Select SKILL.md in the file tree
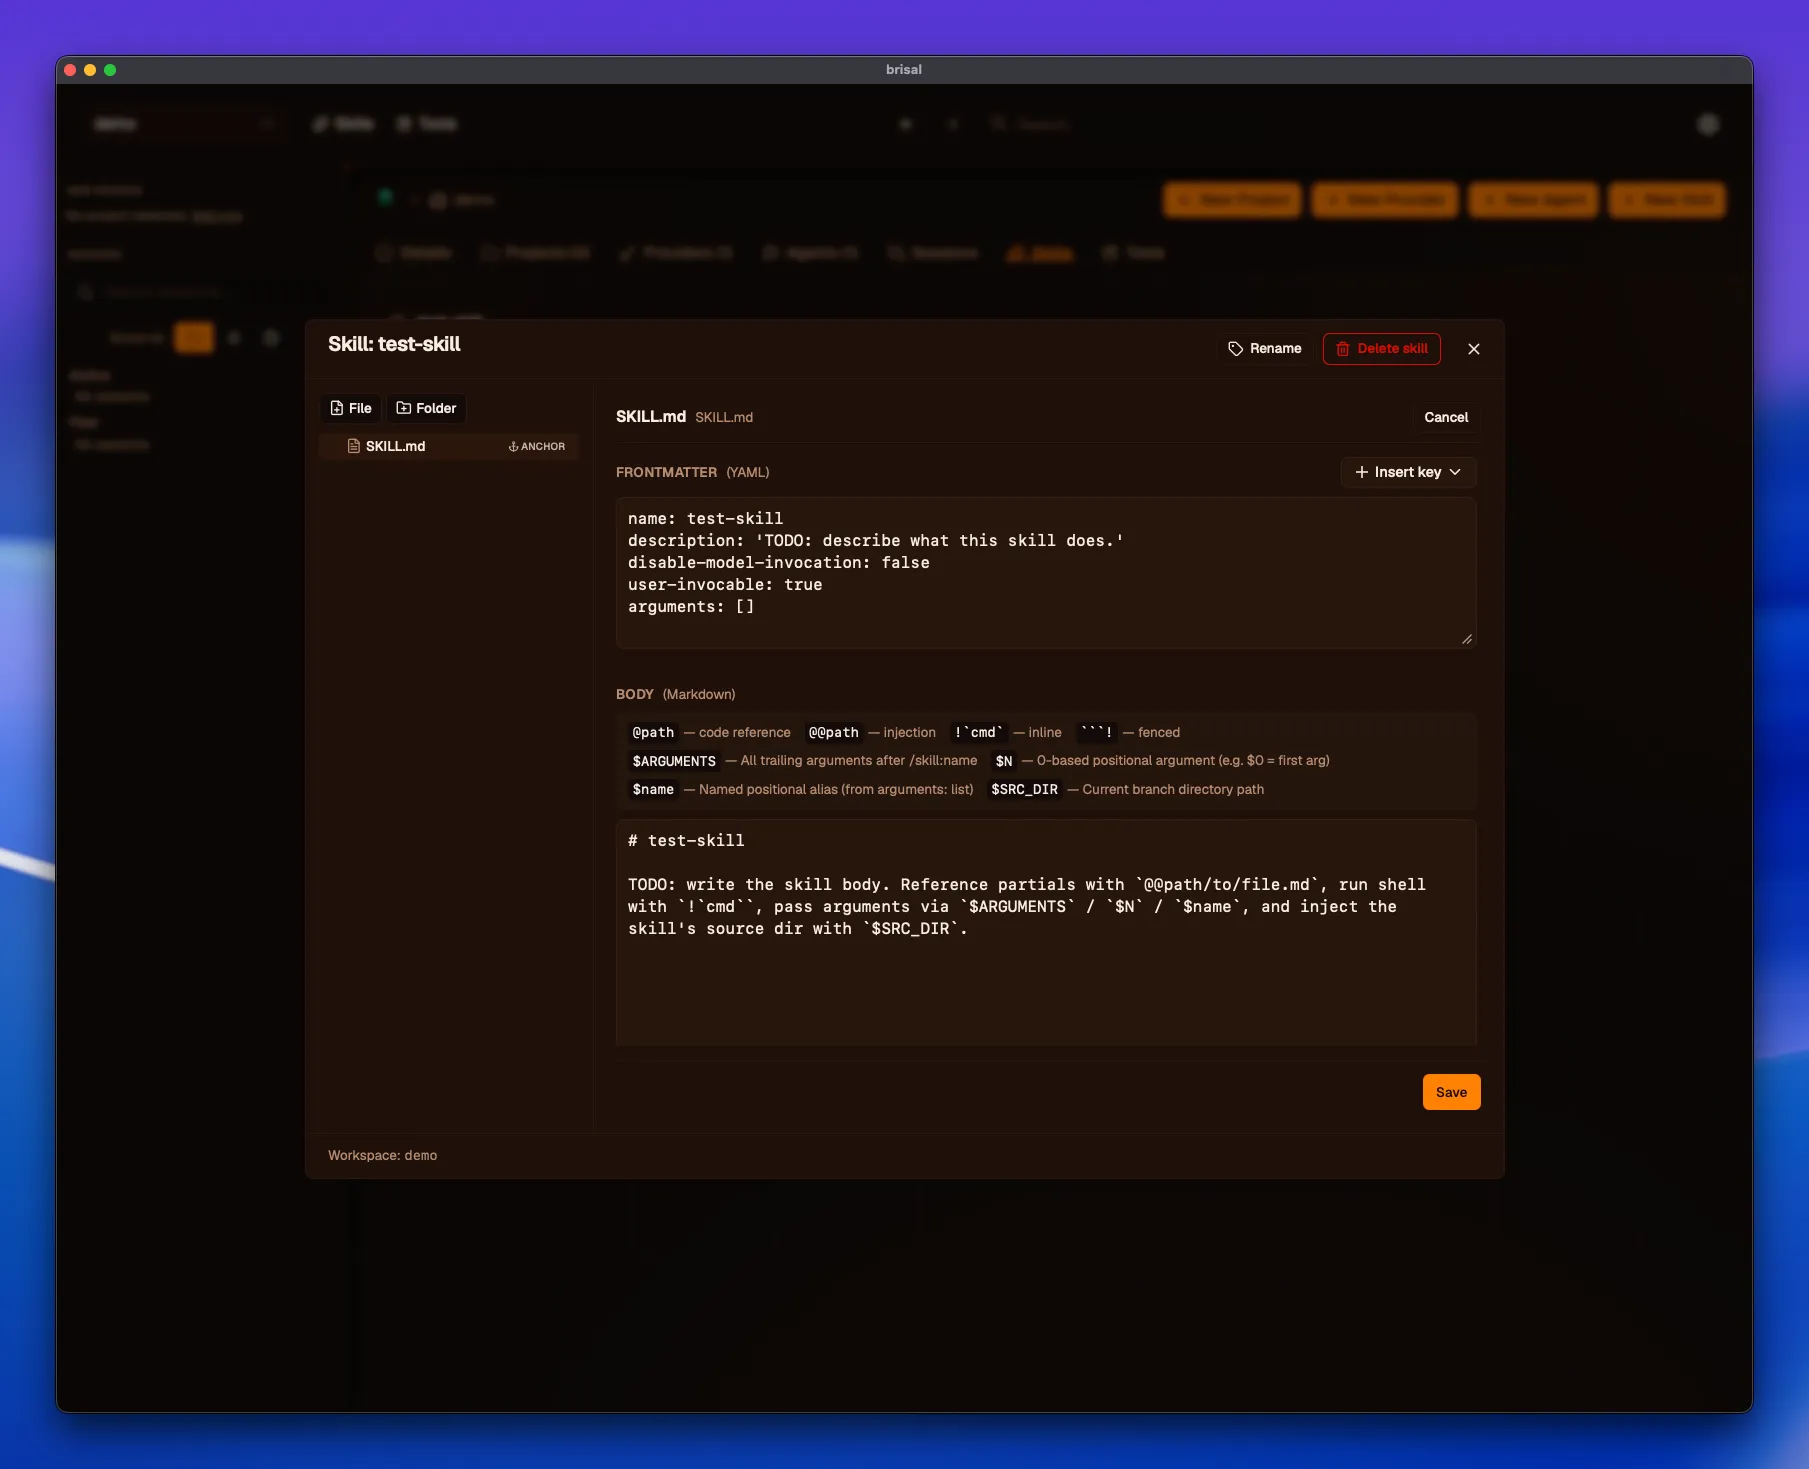 pyautogui.click(x=449, y=446)
